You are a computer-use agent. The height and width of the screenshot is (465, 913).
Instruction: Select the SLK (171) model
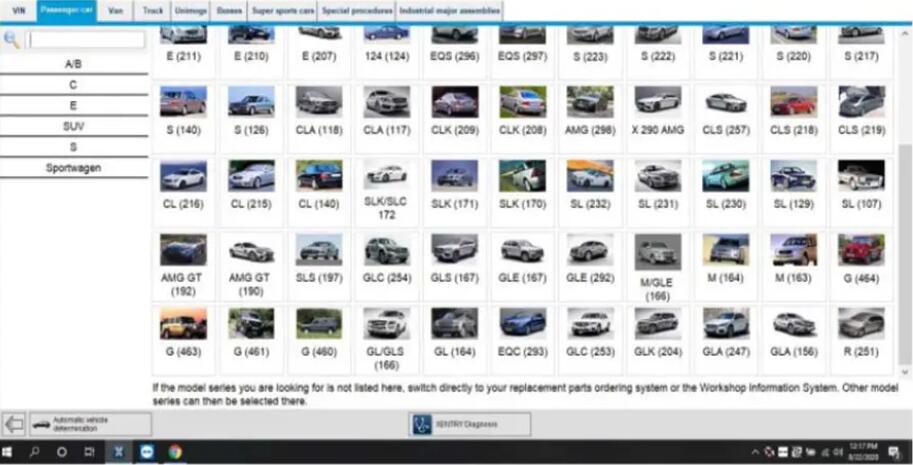tap(455, 191)
